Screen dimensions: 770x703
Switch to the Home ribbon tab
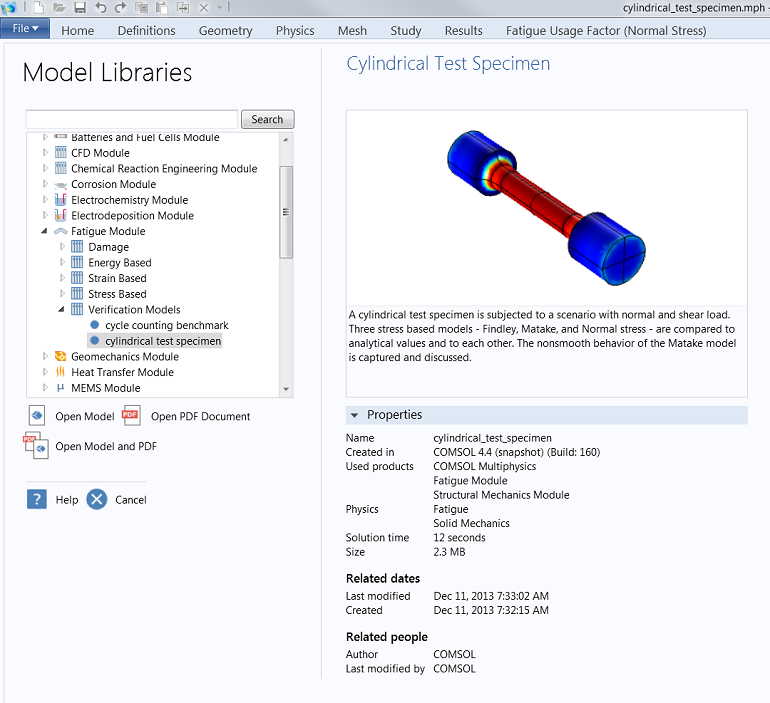click(78, 30)
